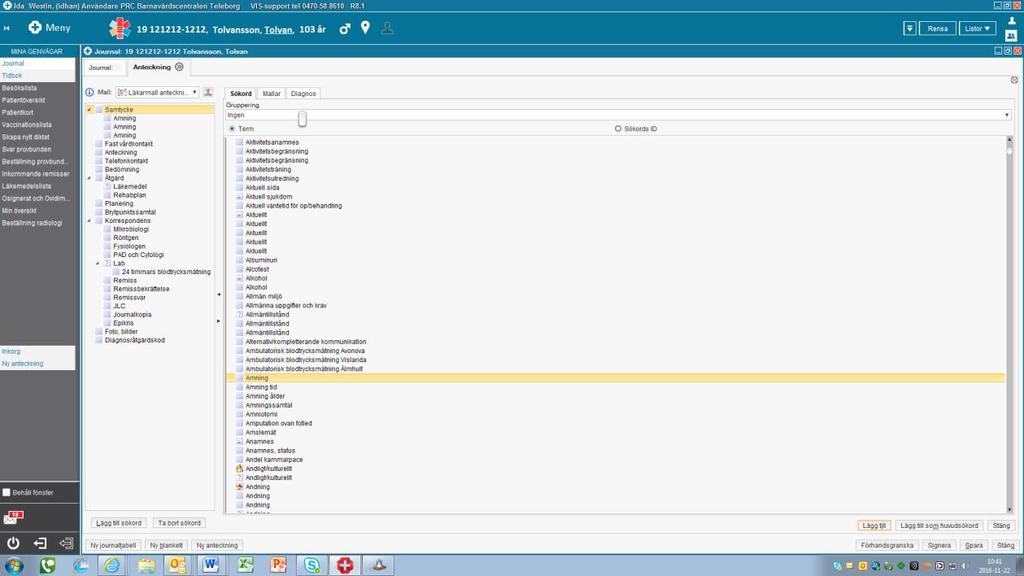Click the Lägg till button
Viewport: 1024px width, 576px height.
(x=874, y=526)
